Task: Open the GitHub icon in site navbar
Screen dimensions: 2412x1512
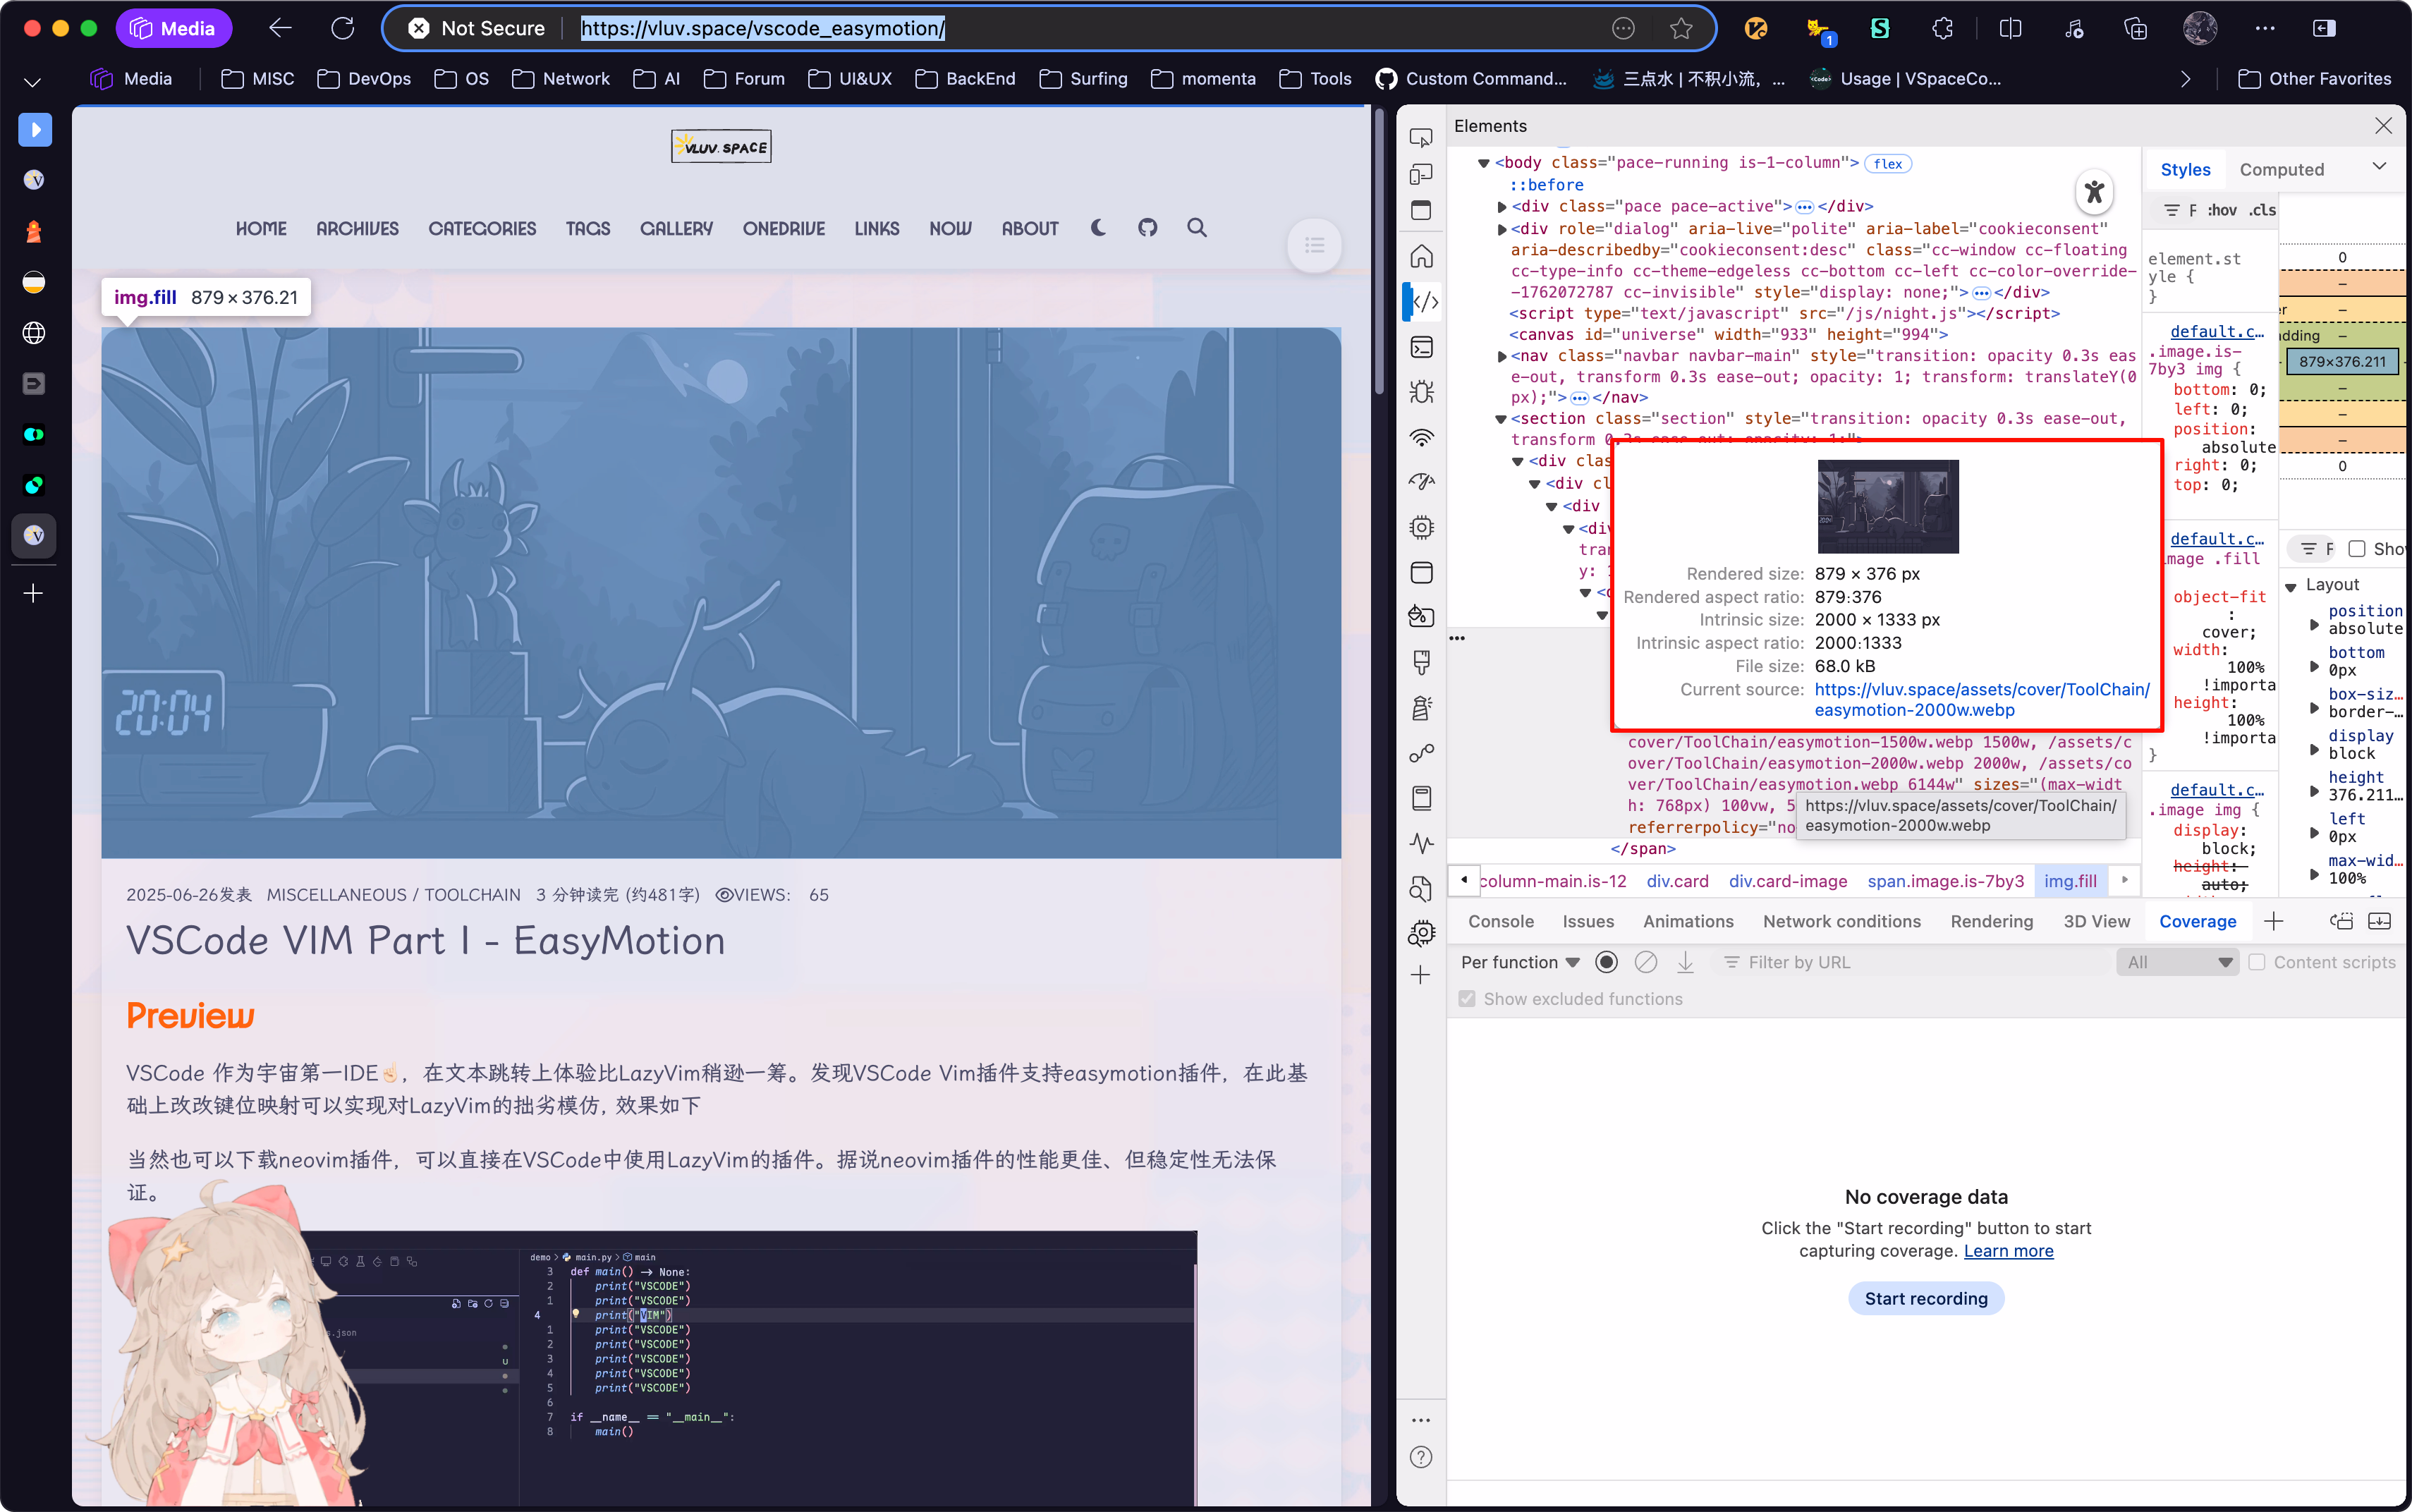Action: click(x=1147, y=228)
